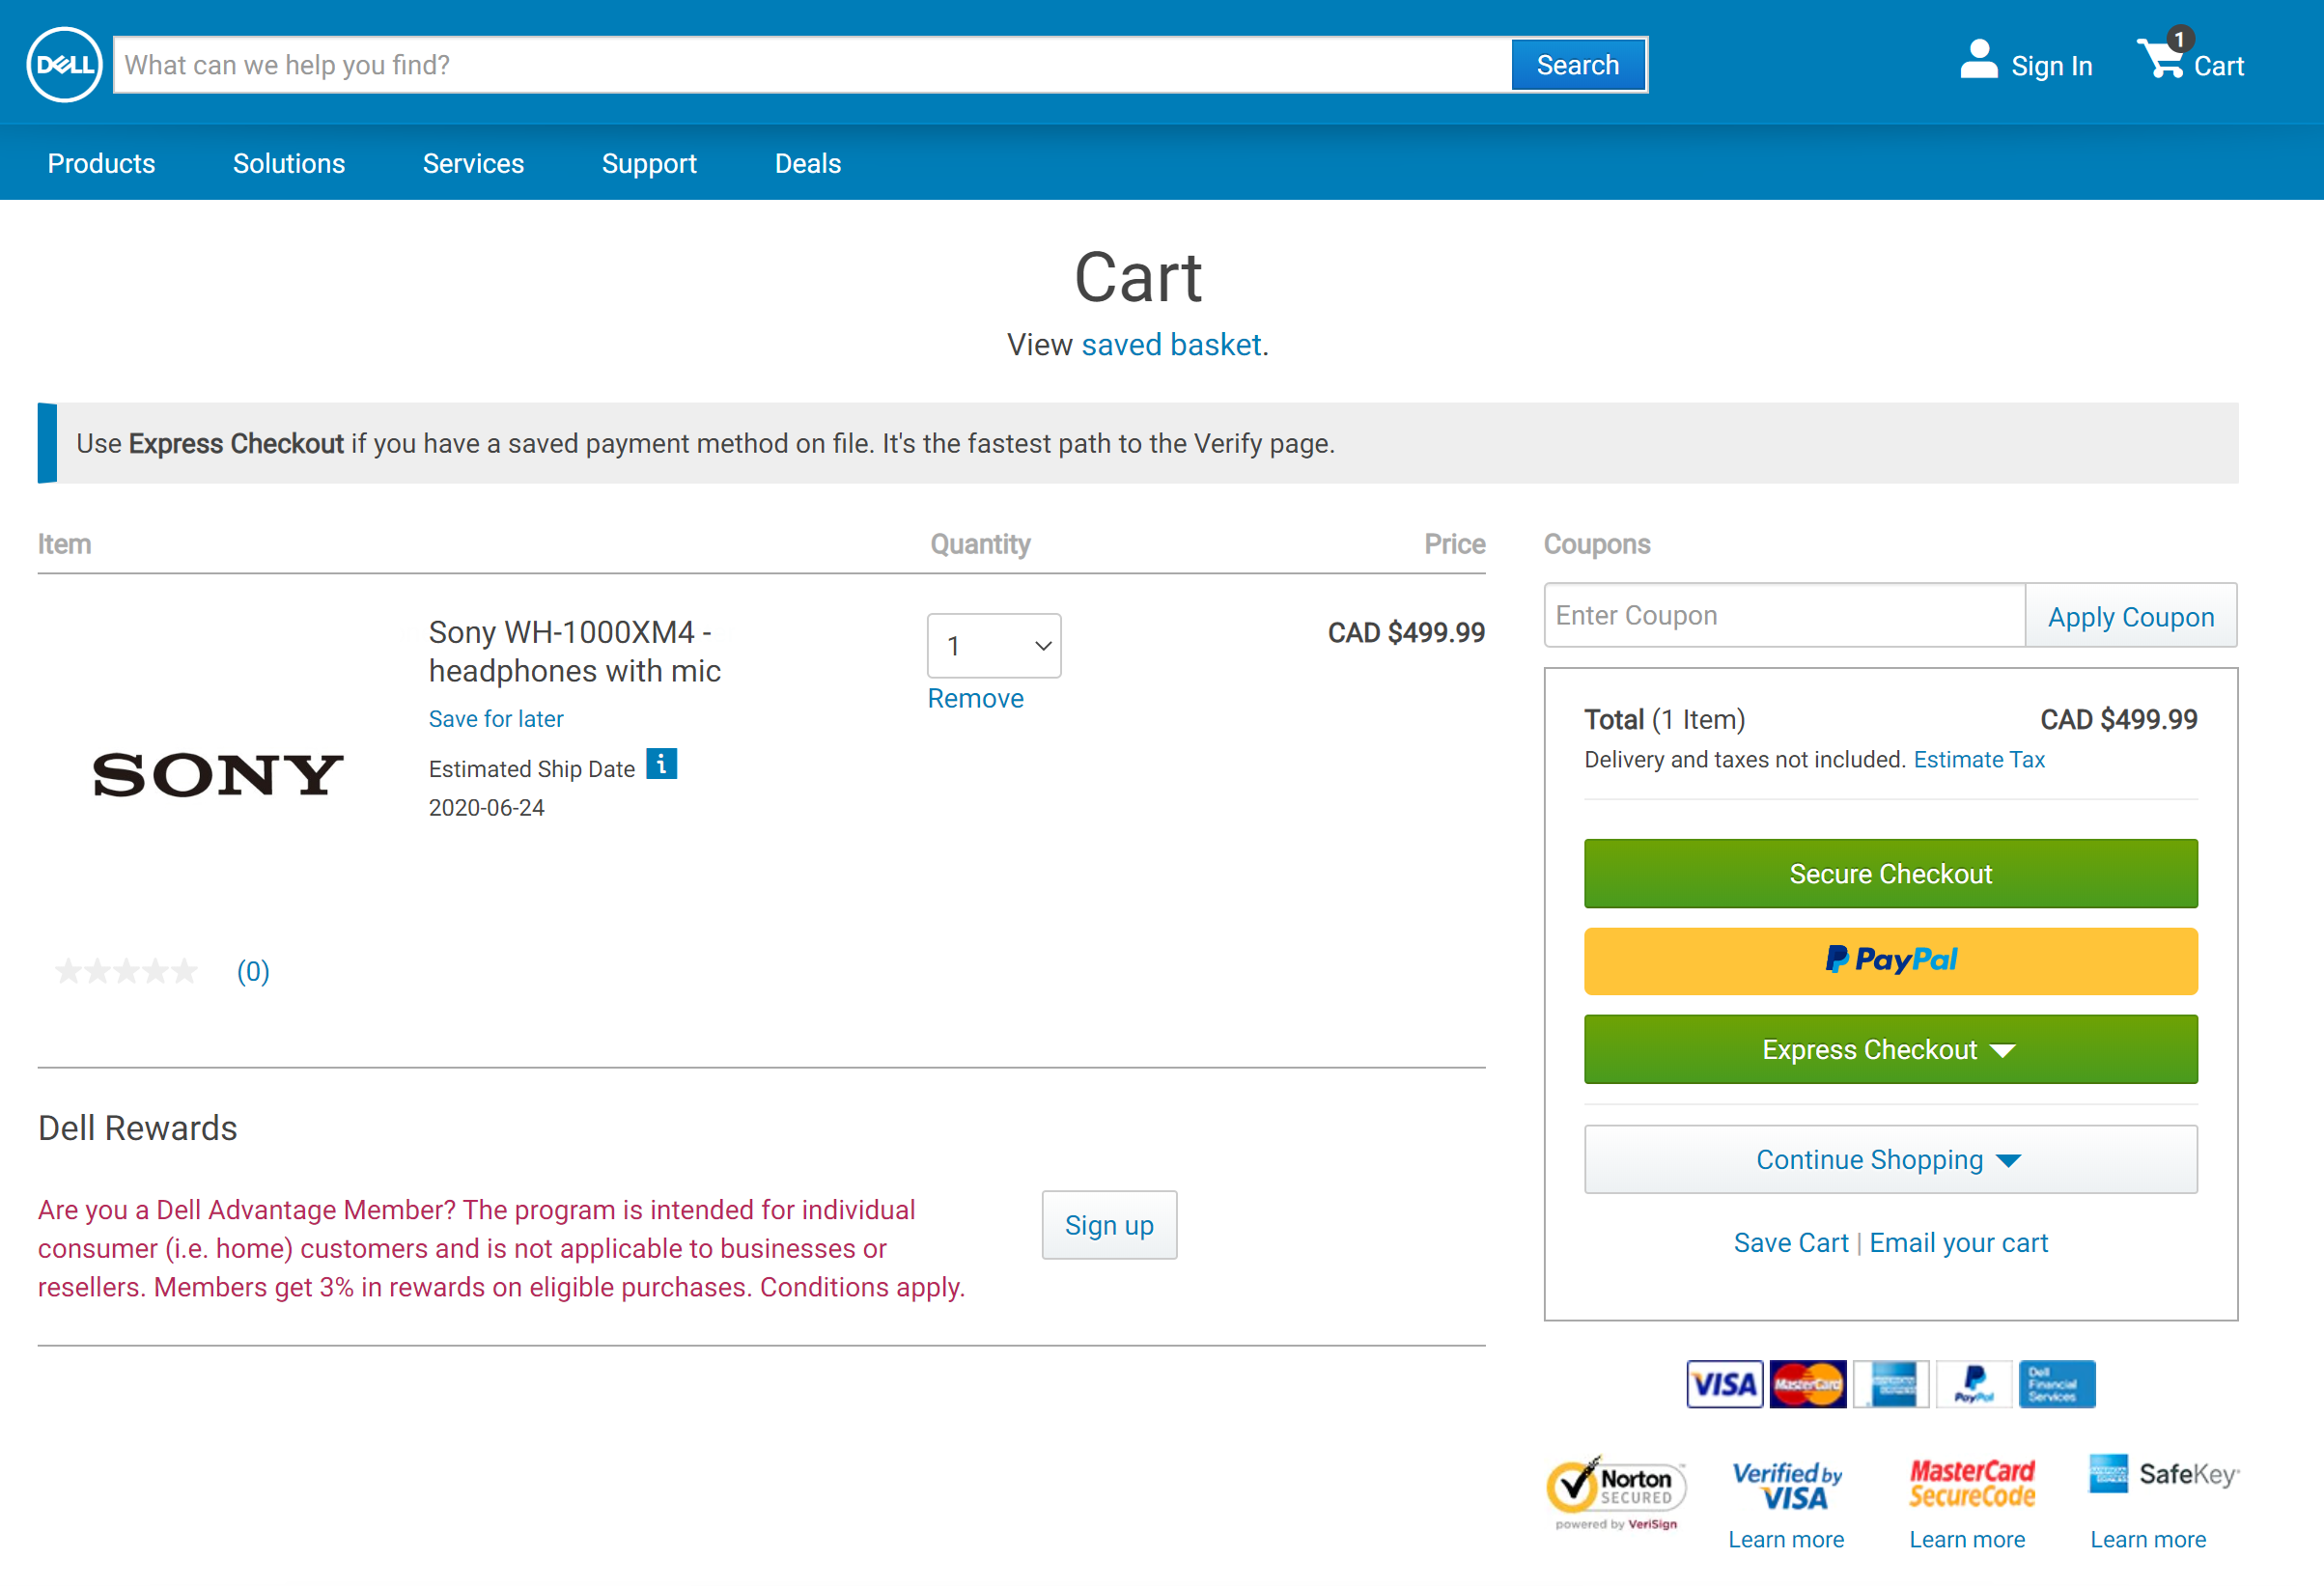
Task: Remove the Sony headphones from cart
Action: [x=975, y=698]
